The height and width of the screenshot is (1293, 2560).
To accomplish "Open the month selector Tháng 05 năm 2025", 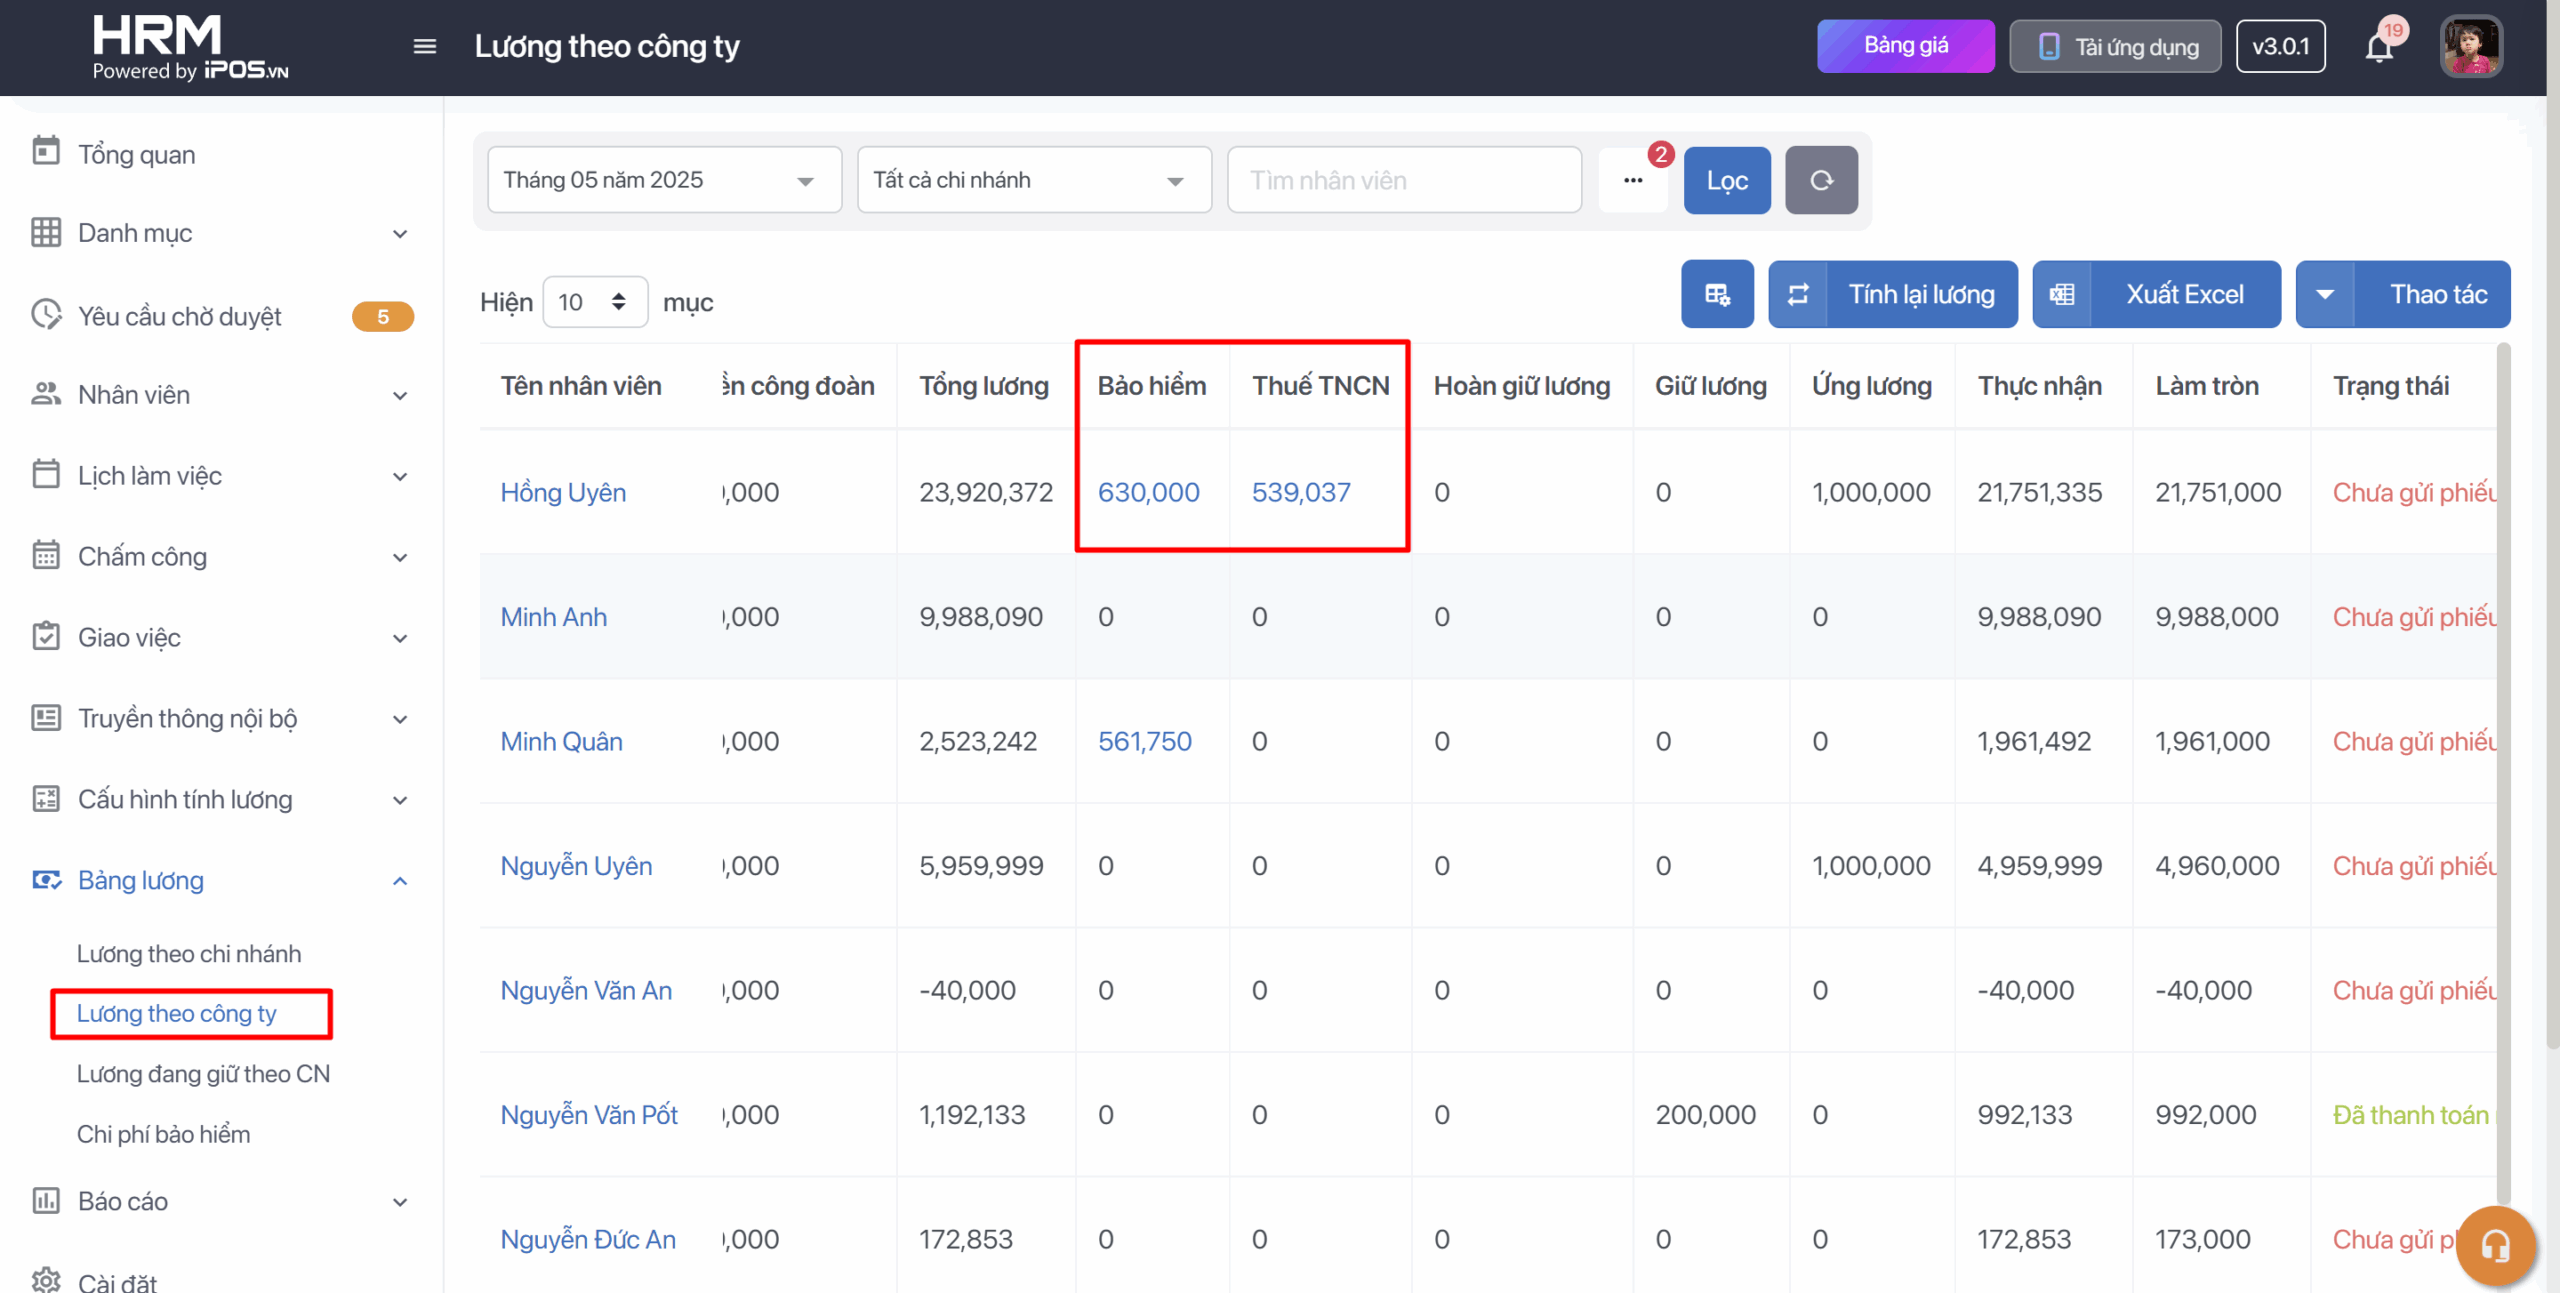I will tap(664, 180).
